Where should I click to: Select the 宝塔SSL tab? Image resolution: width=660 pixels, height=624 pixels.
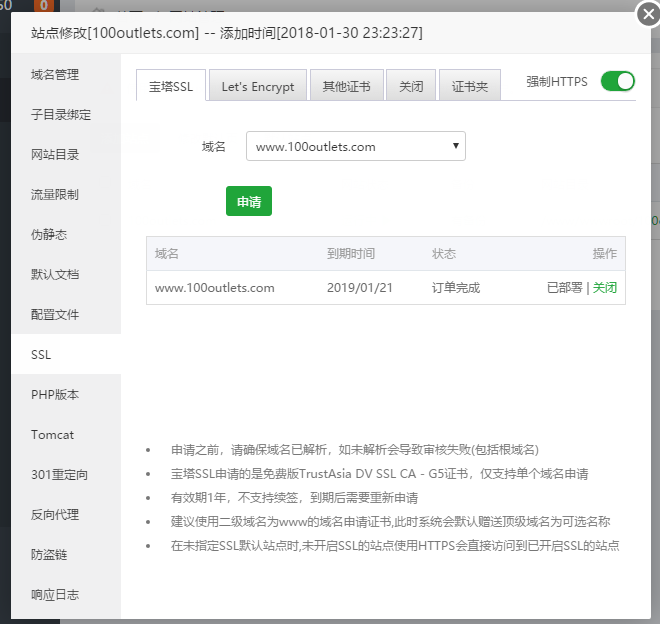[x=171, y=87]
